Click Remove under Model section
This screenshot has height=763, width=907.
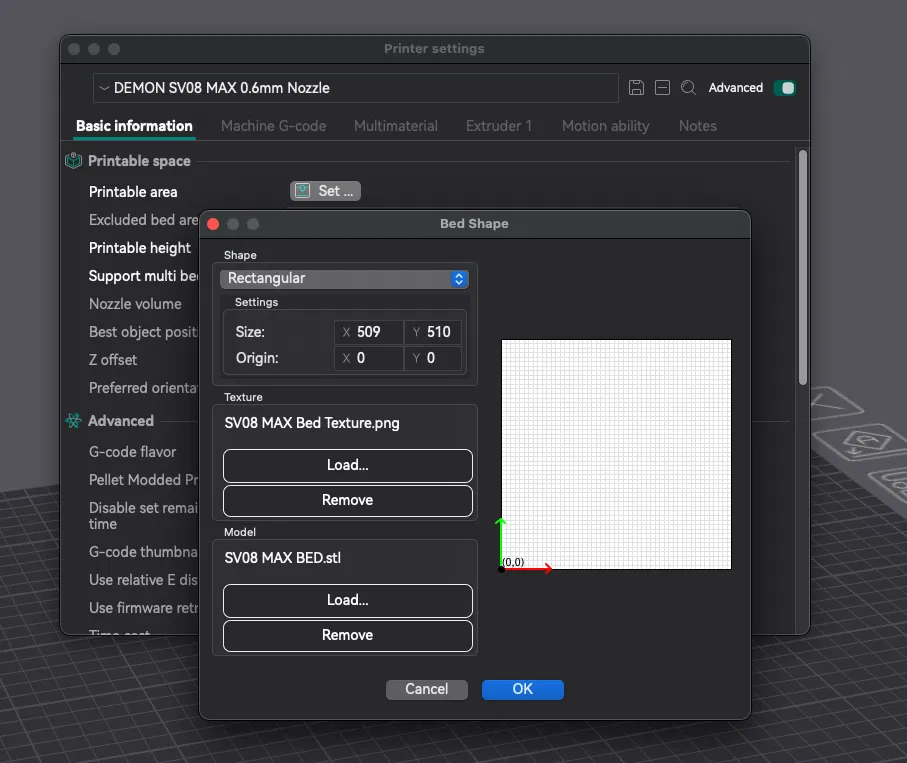(x=348, y=635)
